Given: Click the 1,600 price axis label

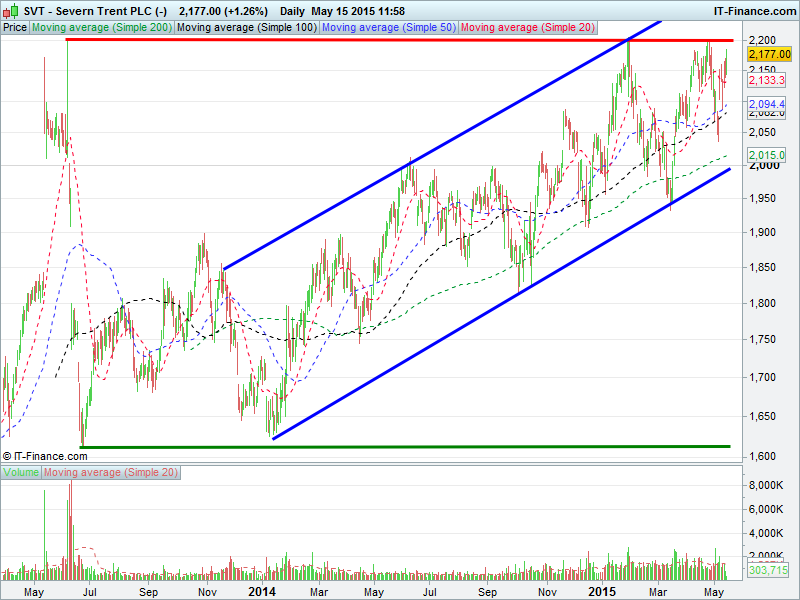Looking at the screenshot, I should (x=762, y=456).
